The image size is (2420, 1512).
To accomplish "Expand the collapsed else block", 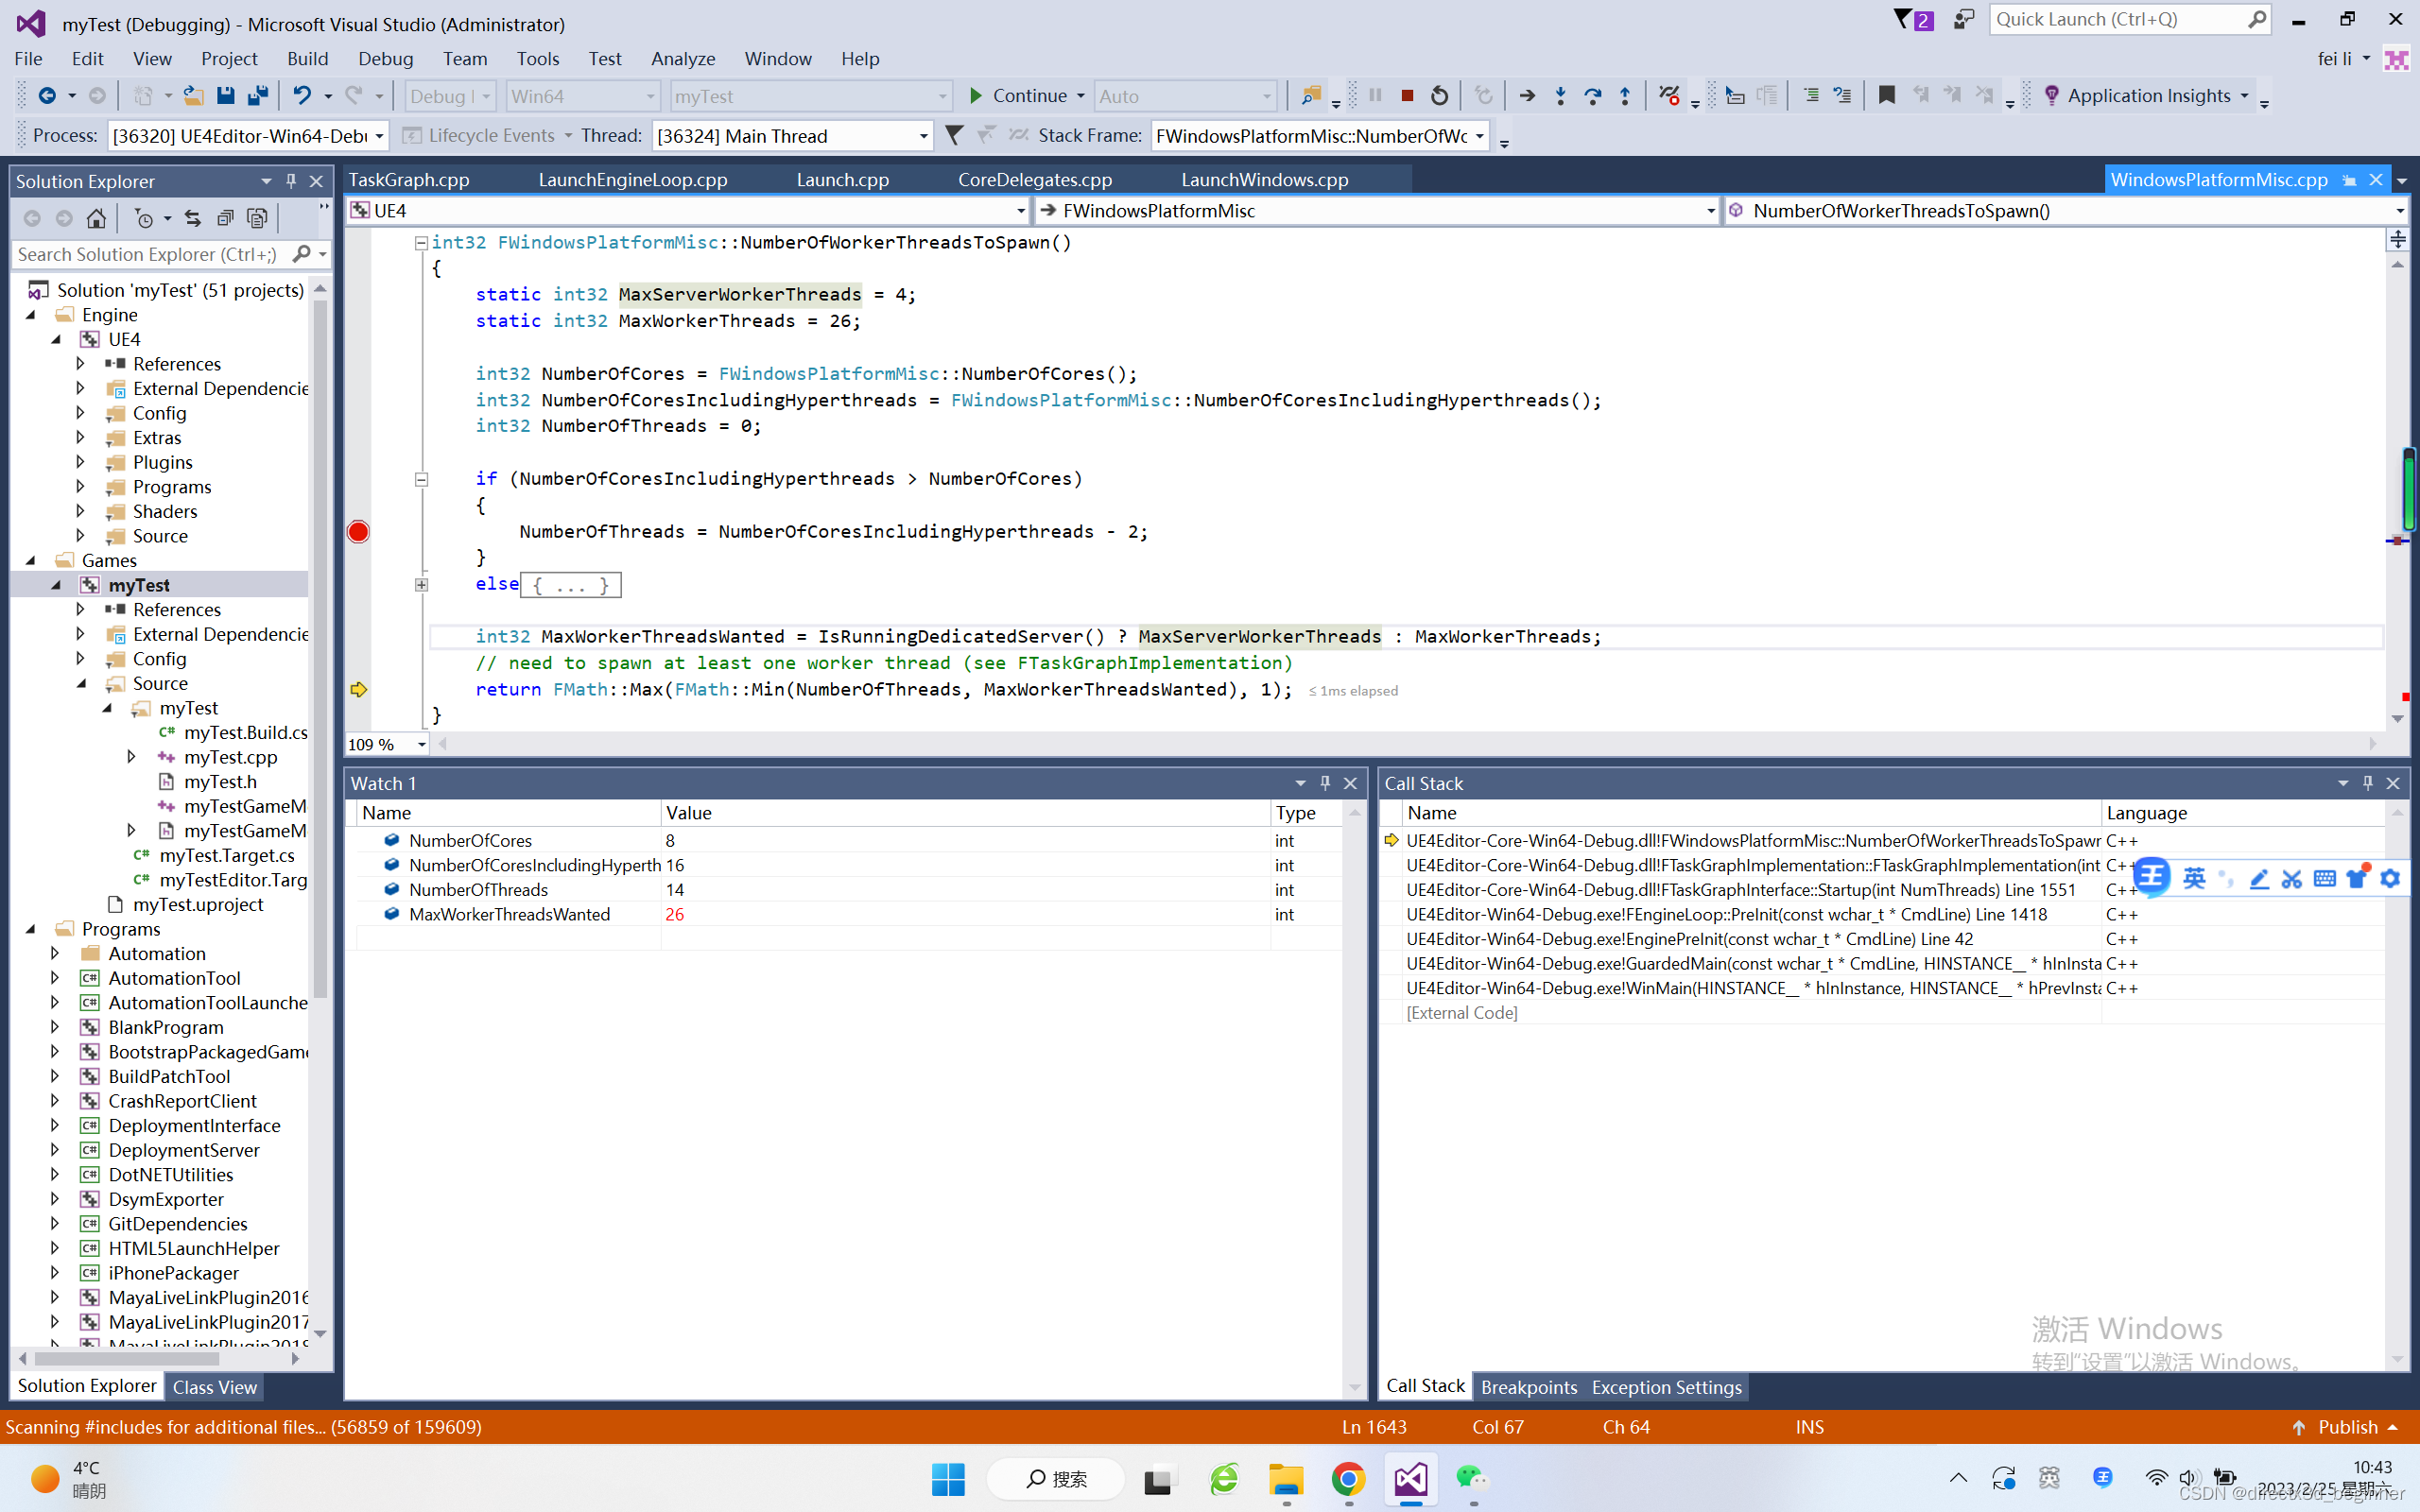I will point(421,585).
